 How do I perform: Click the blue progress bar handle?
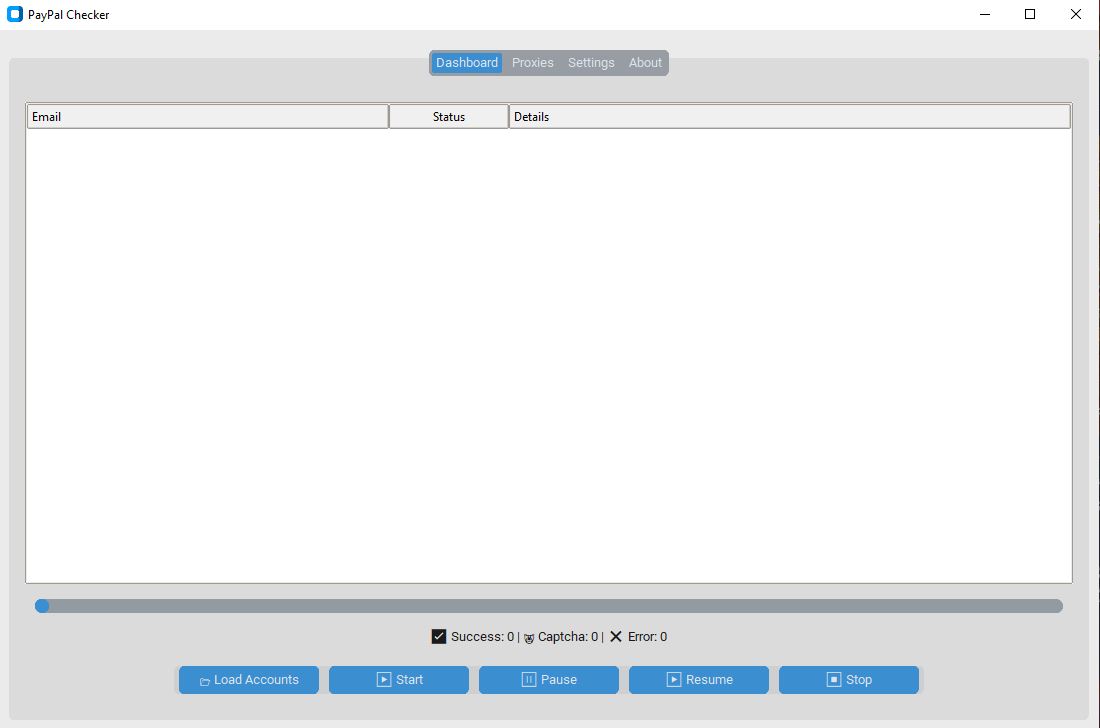coord(42,606)
